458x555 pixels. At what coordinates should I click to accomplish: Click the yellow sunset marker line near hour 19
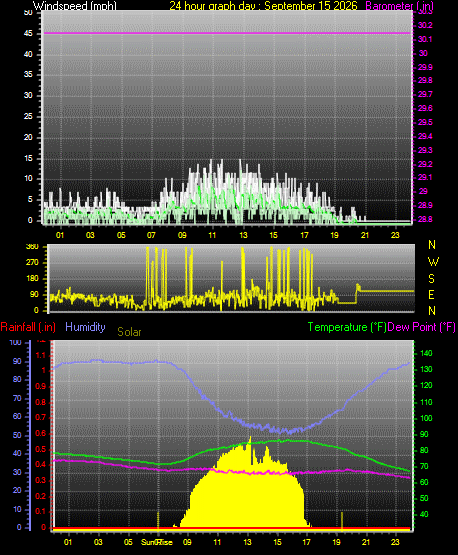(342, 521)
